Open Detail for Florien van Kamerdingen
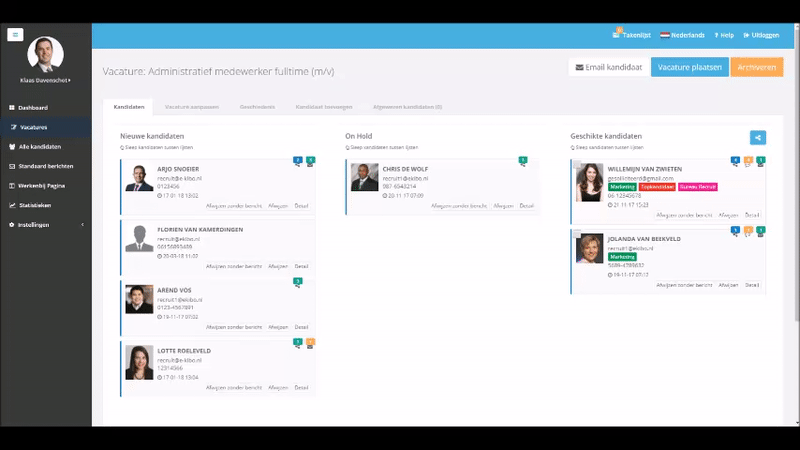The image size is (800, 450). (x=301, y=266)
